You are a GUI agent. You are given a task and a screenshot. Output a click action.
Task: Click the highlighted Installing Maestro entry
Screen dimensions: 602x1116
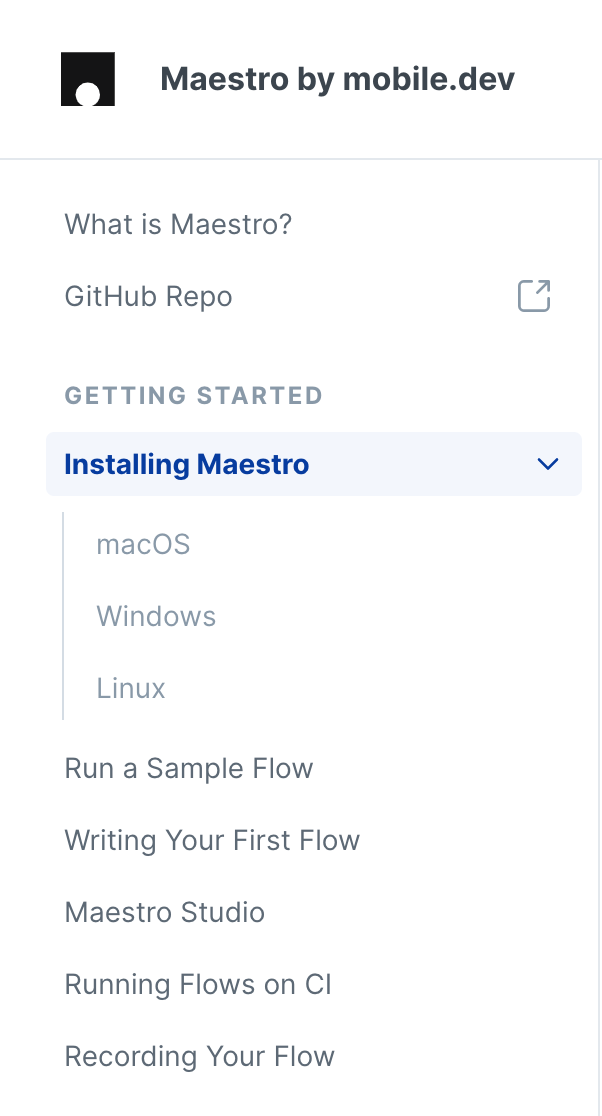coord(186,464)
